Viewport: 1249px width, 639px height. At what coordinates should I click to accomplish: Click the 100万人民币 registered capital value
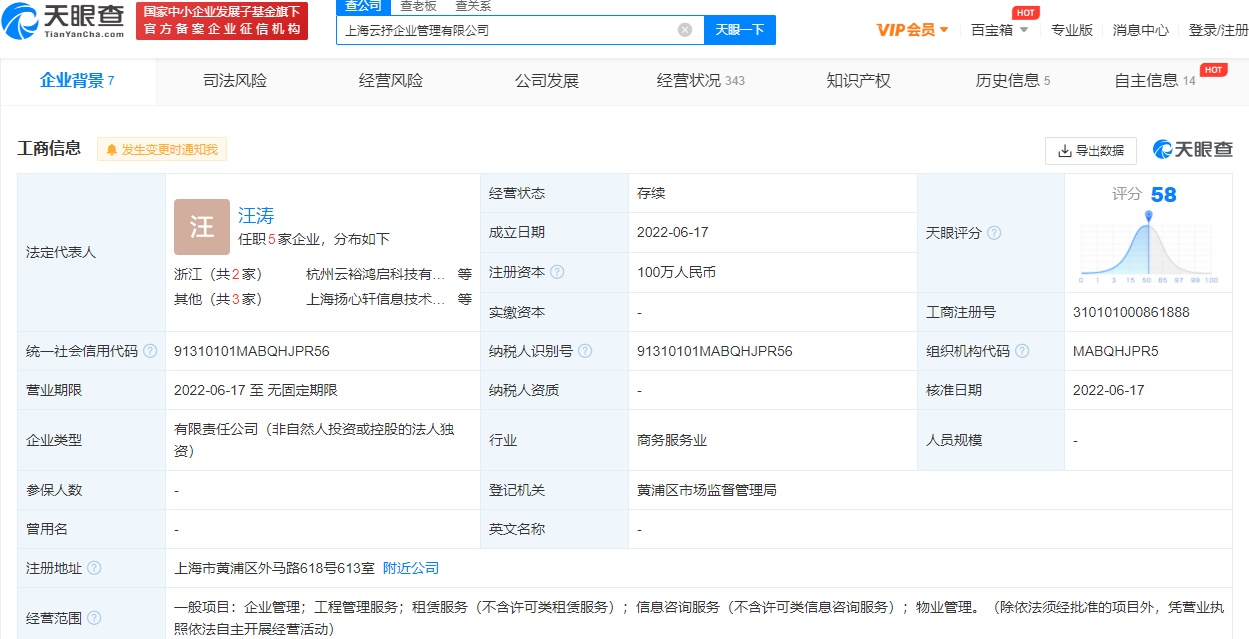676,272
